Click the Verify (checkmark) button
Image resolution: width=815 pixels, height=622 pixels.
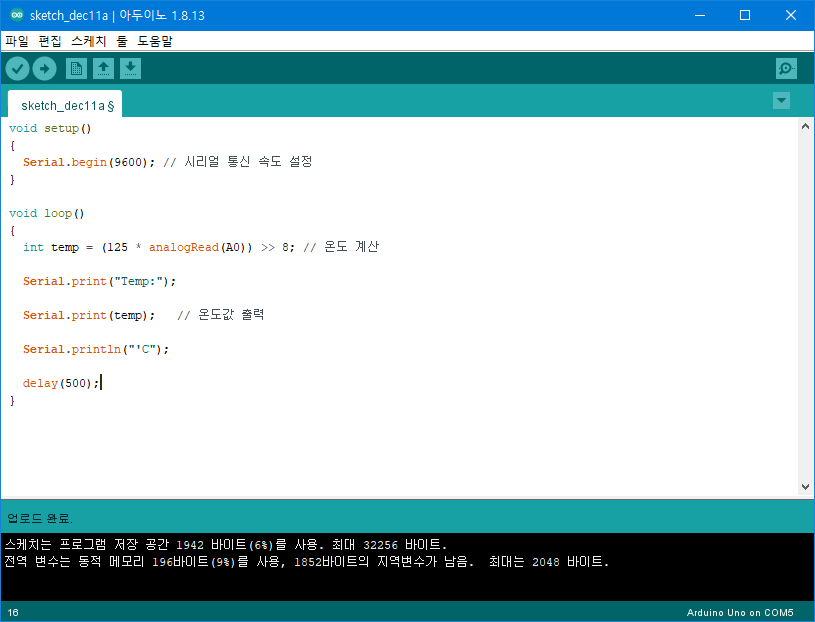click(17, 69)
